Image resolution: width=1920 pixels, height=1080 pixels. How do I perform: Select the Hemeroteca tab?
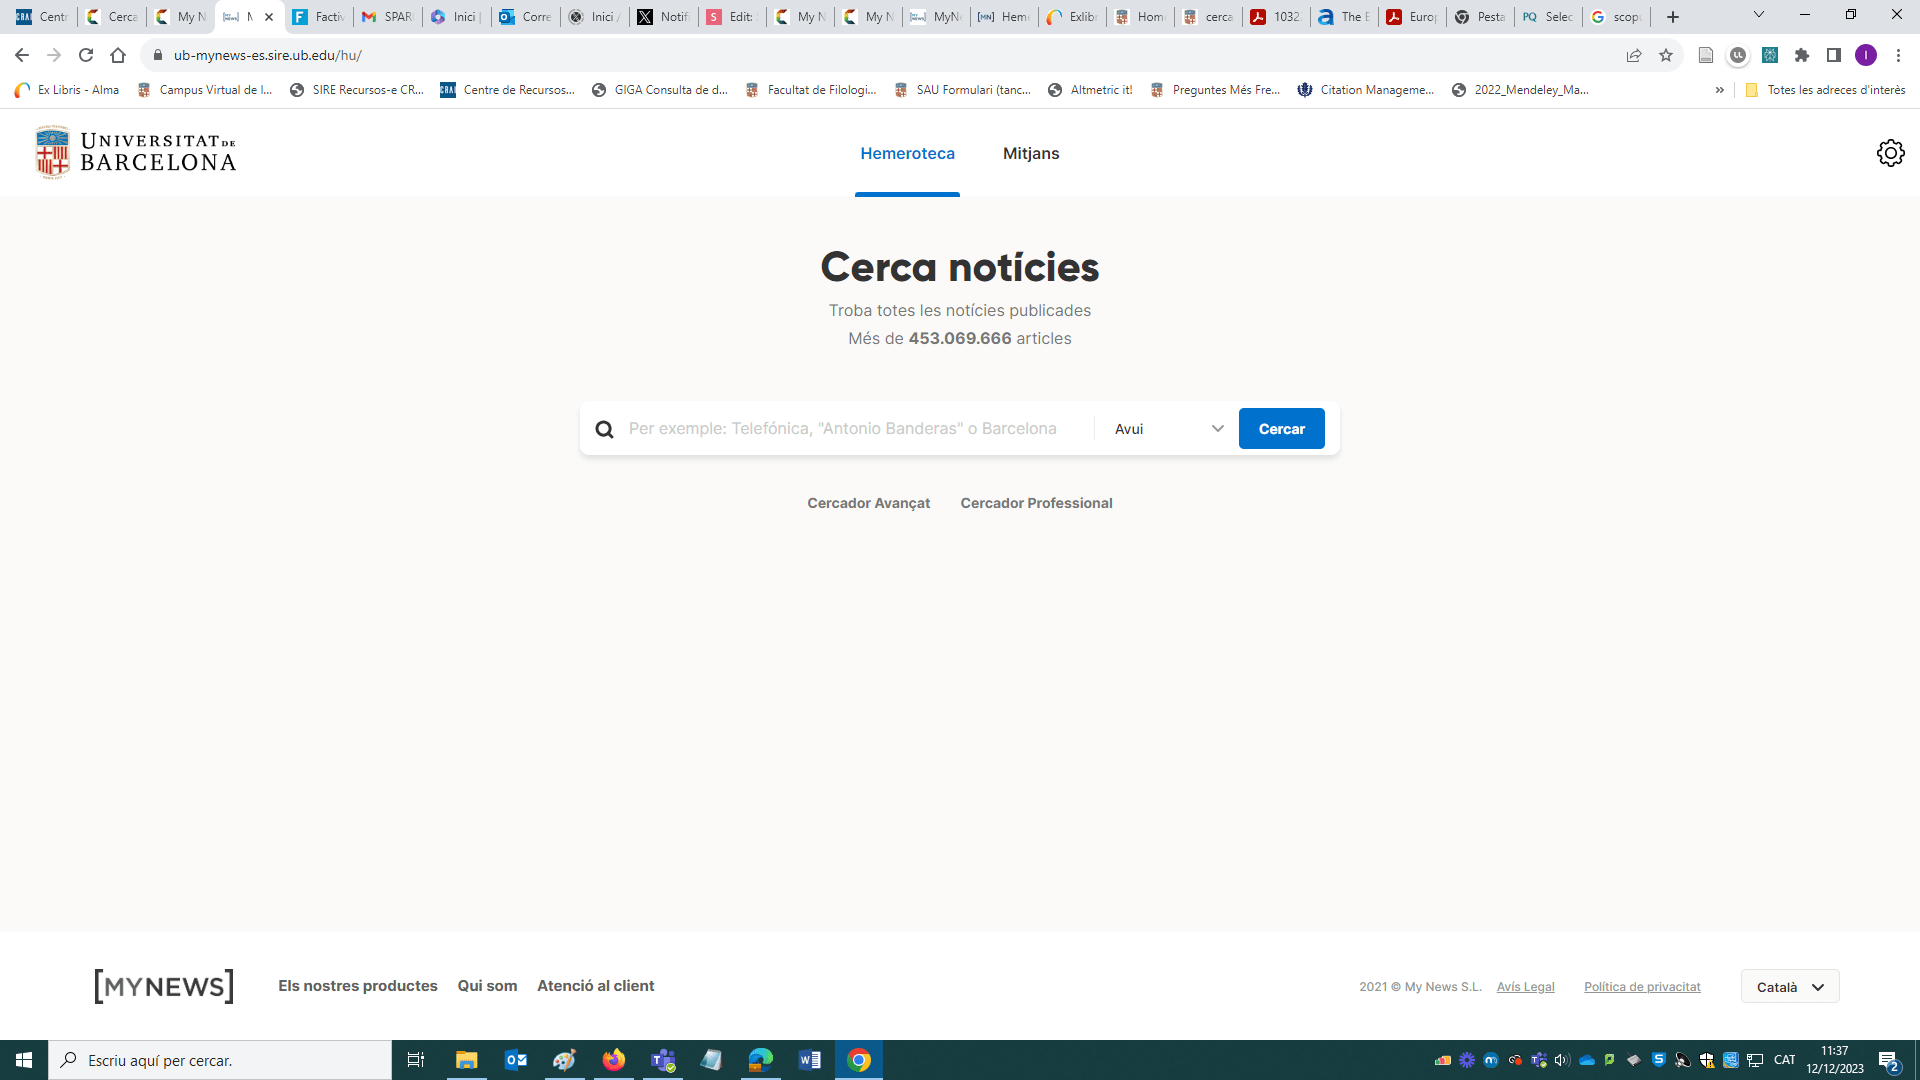click(907, 153)
